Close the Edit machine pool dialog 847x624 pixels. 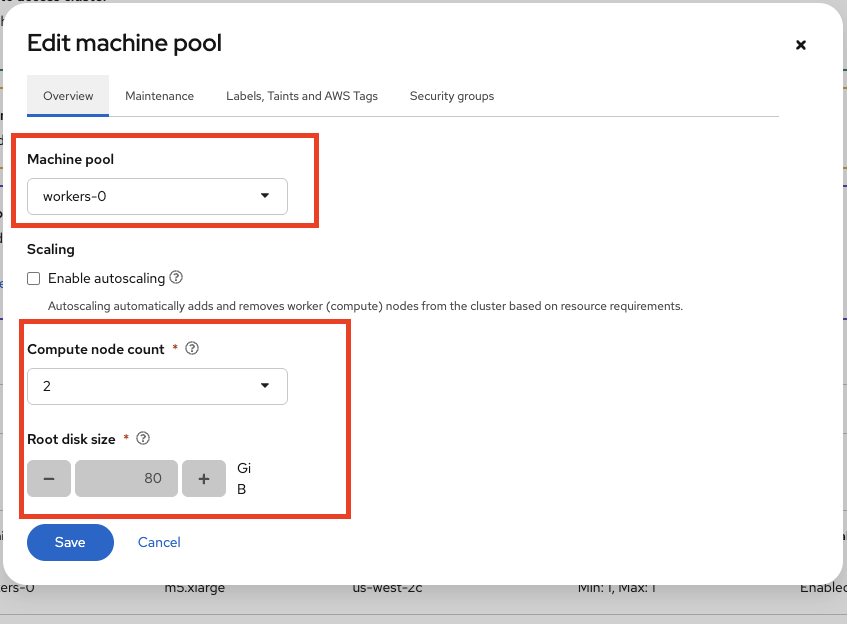tap(801, 45)
